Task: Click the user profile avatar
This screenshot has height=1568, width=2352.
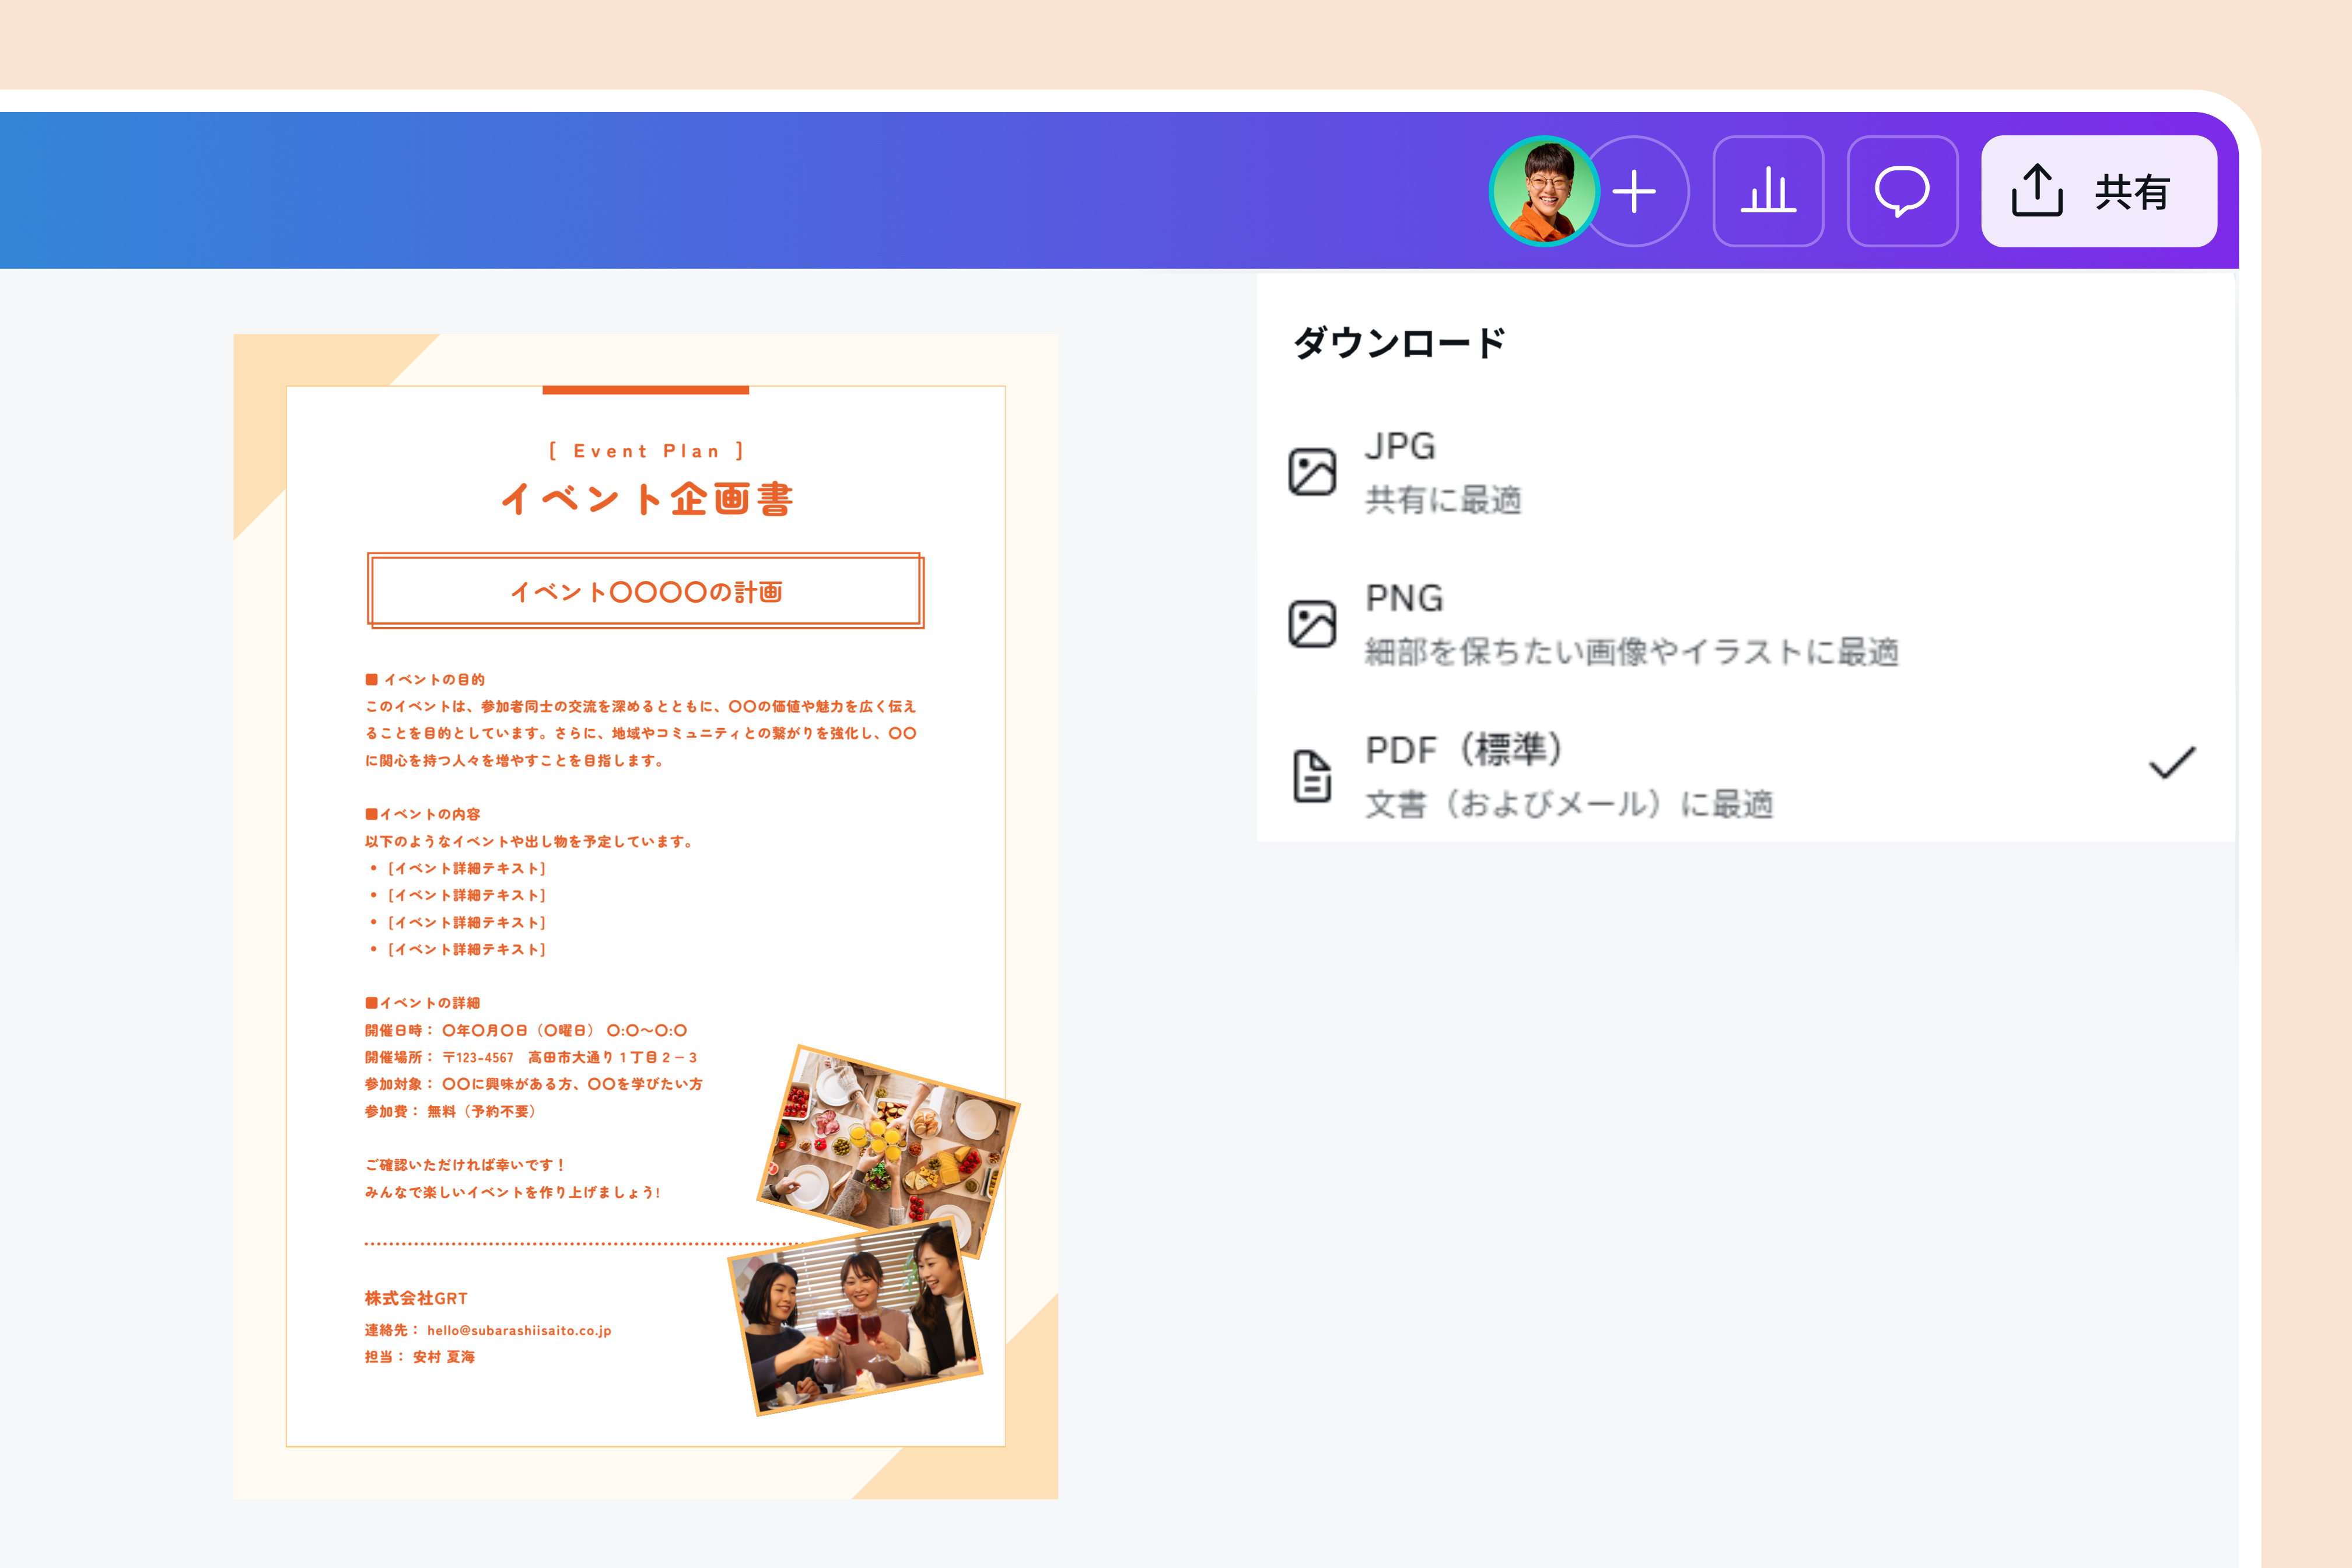Action: coord(1544,191)
